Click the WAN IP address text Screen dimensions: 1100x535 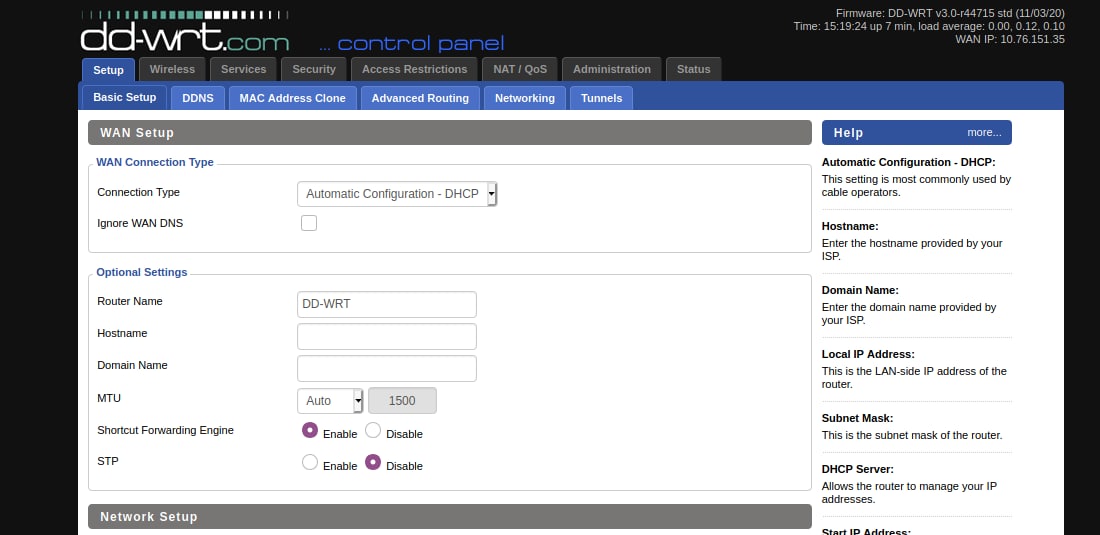(x=1010, y=39)
